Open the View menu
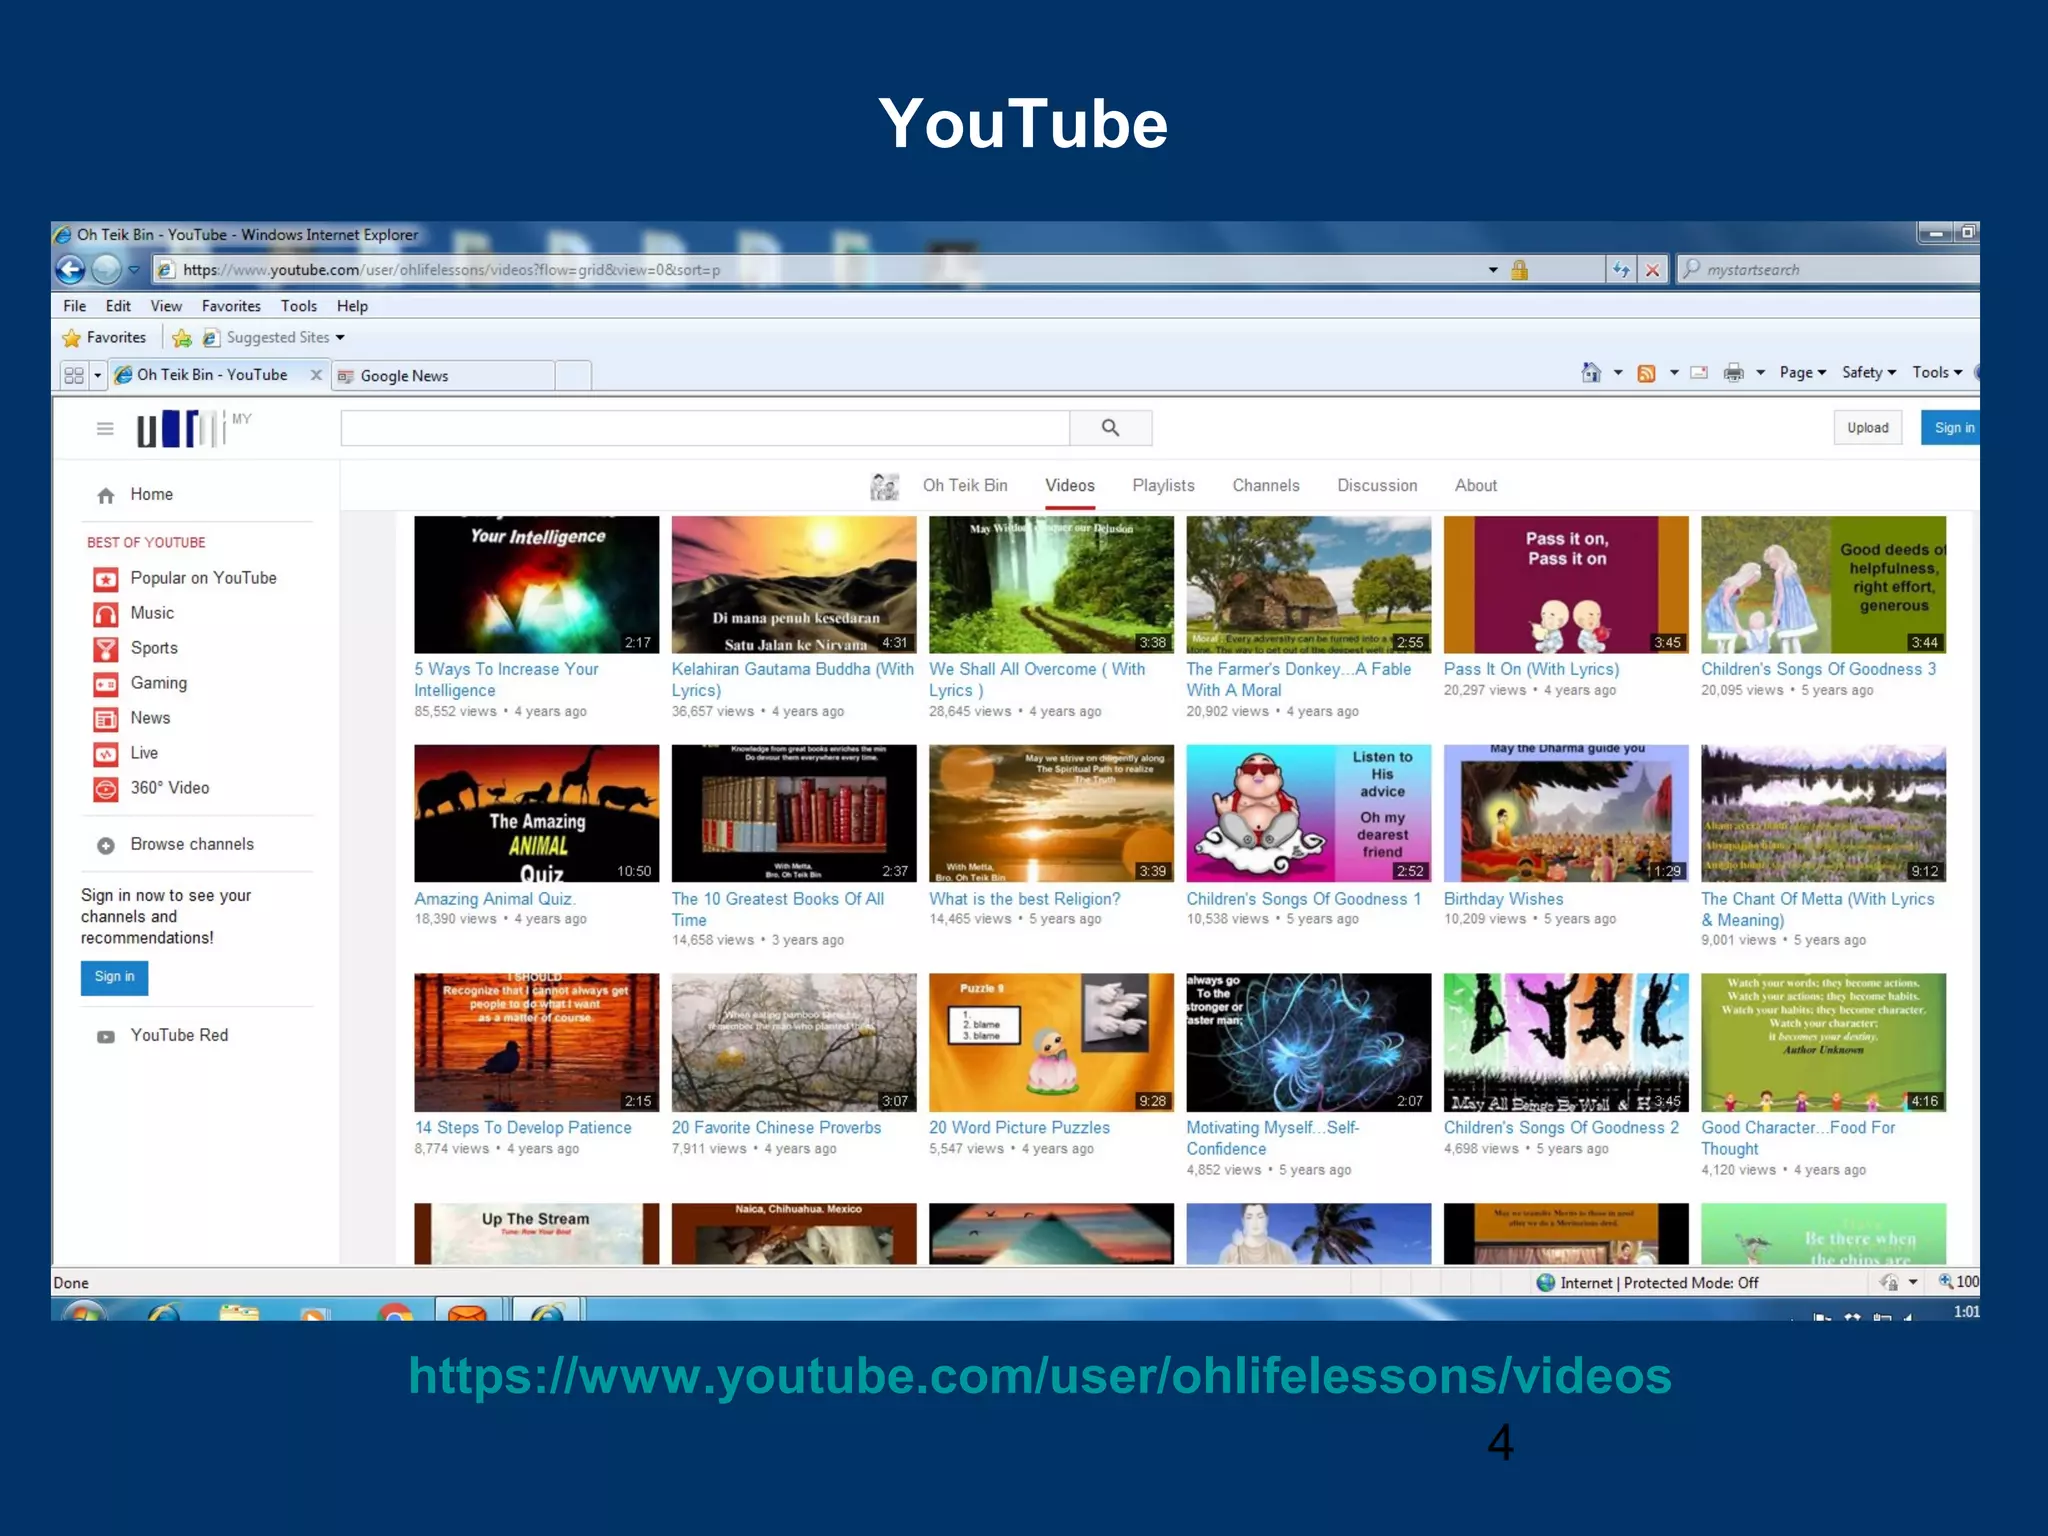This screenshot has height=1536, width=2048. click(166, 306)
